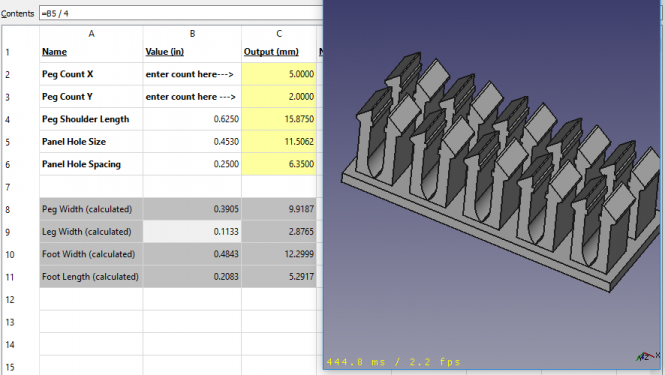Select row 12 header

[20, 299]
